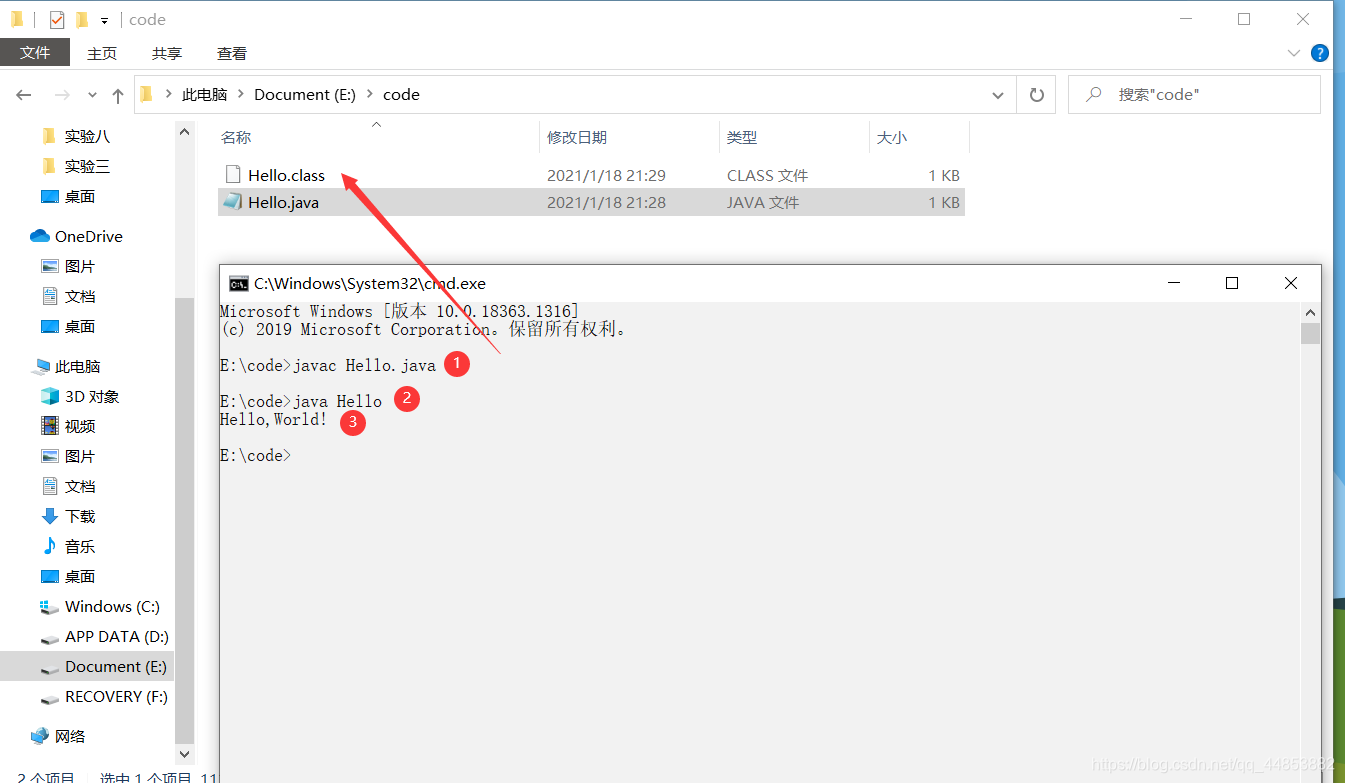This screenshot has width=1345, height=783.
Task: Open the Windows (C:) drive
Action: (x=112, y=606)
